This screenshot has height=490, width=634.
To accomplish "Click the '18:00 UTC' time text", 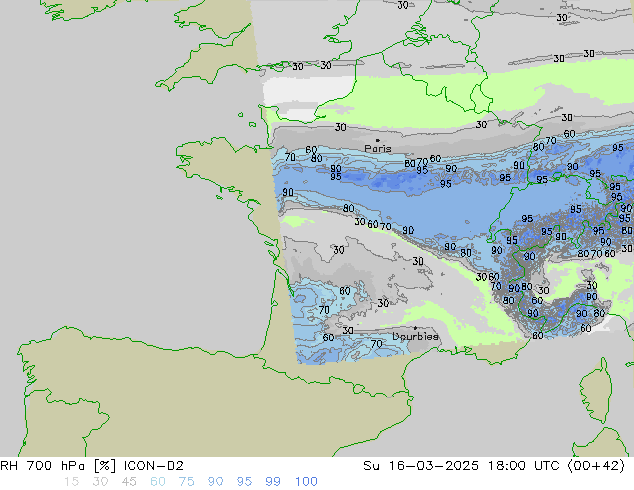I will (x=524, y=466).
